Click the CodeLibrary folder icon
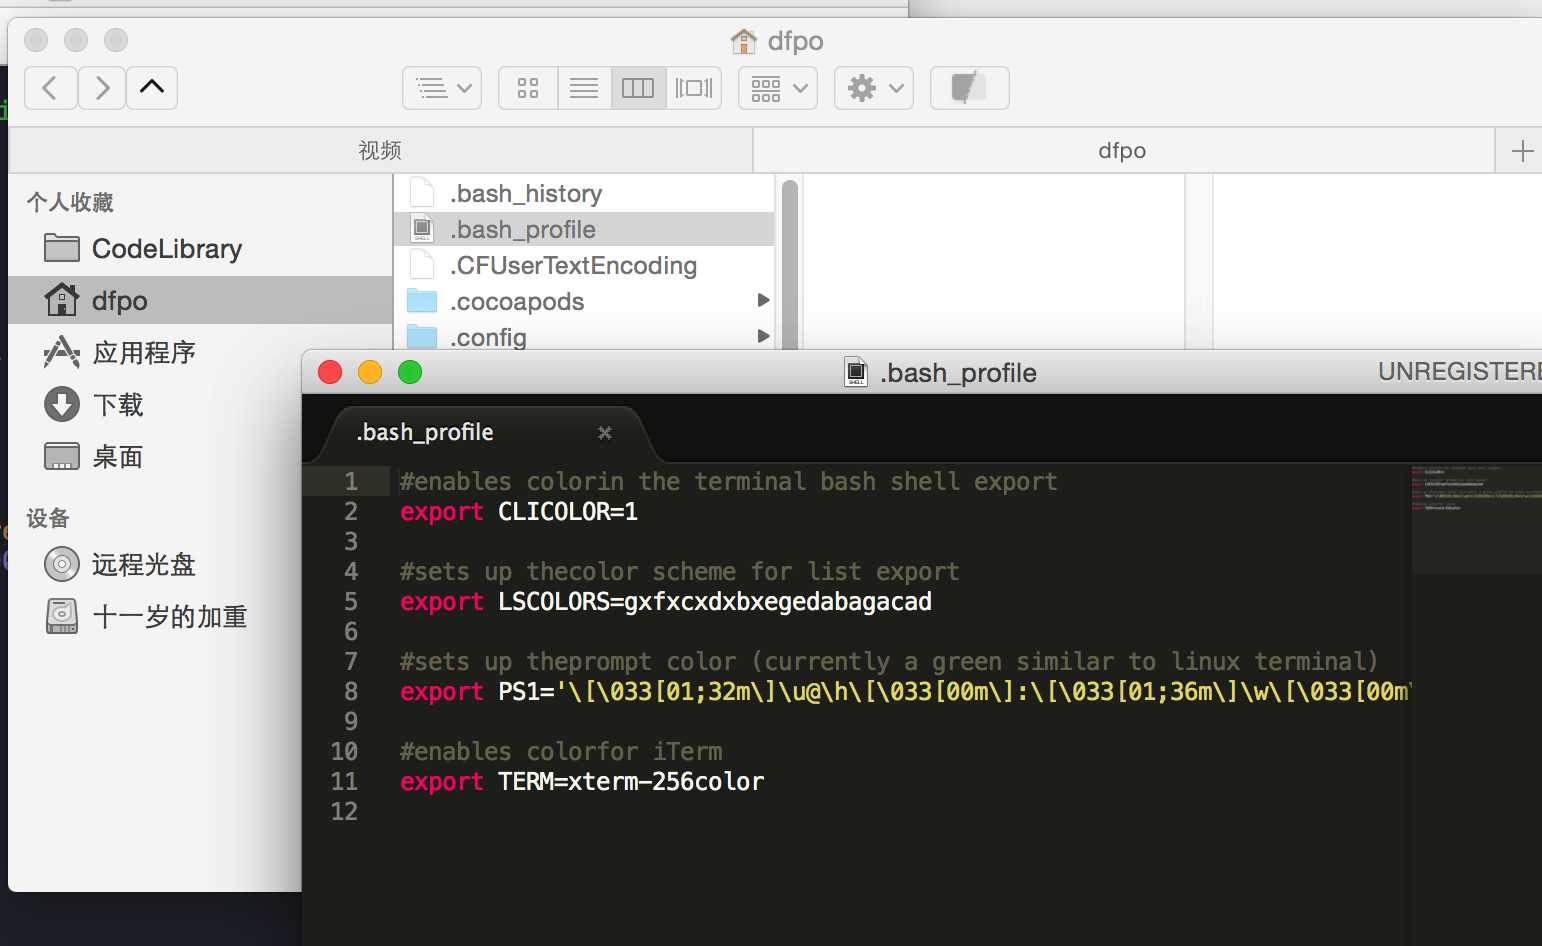 click(62, 248)
